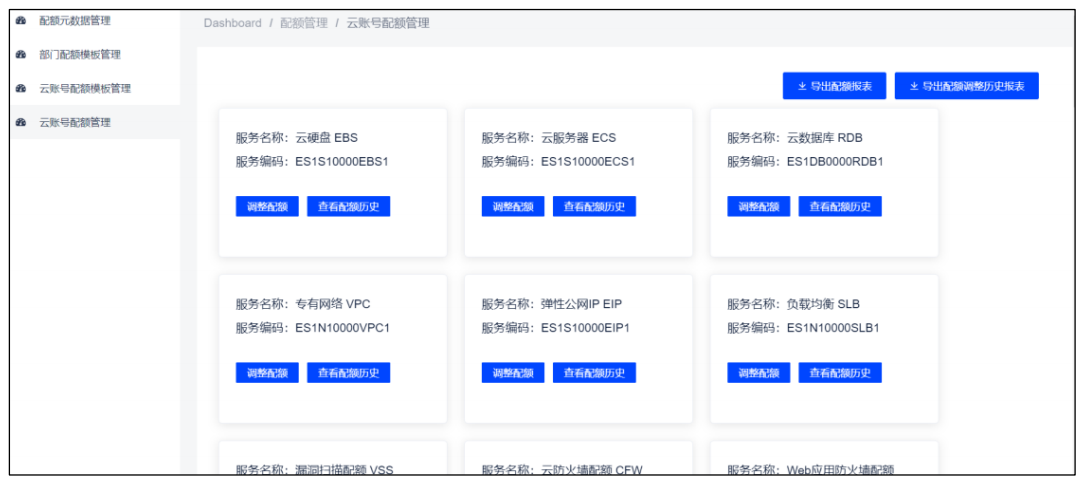The width and height of the screenshot is (1085, 482).
Task: Click the dashboard icon beside 部门配额模板管理
Action: pos(21,55)
